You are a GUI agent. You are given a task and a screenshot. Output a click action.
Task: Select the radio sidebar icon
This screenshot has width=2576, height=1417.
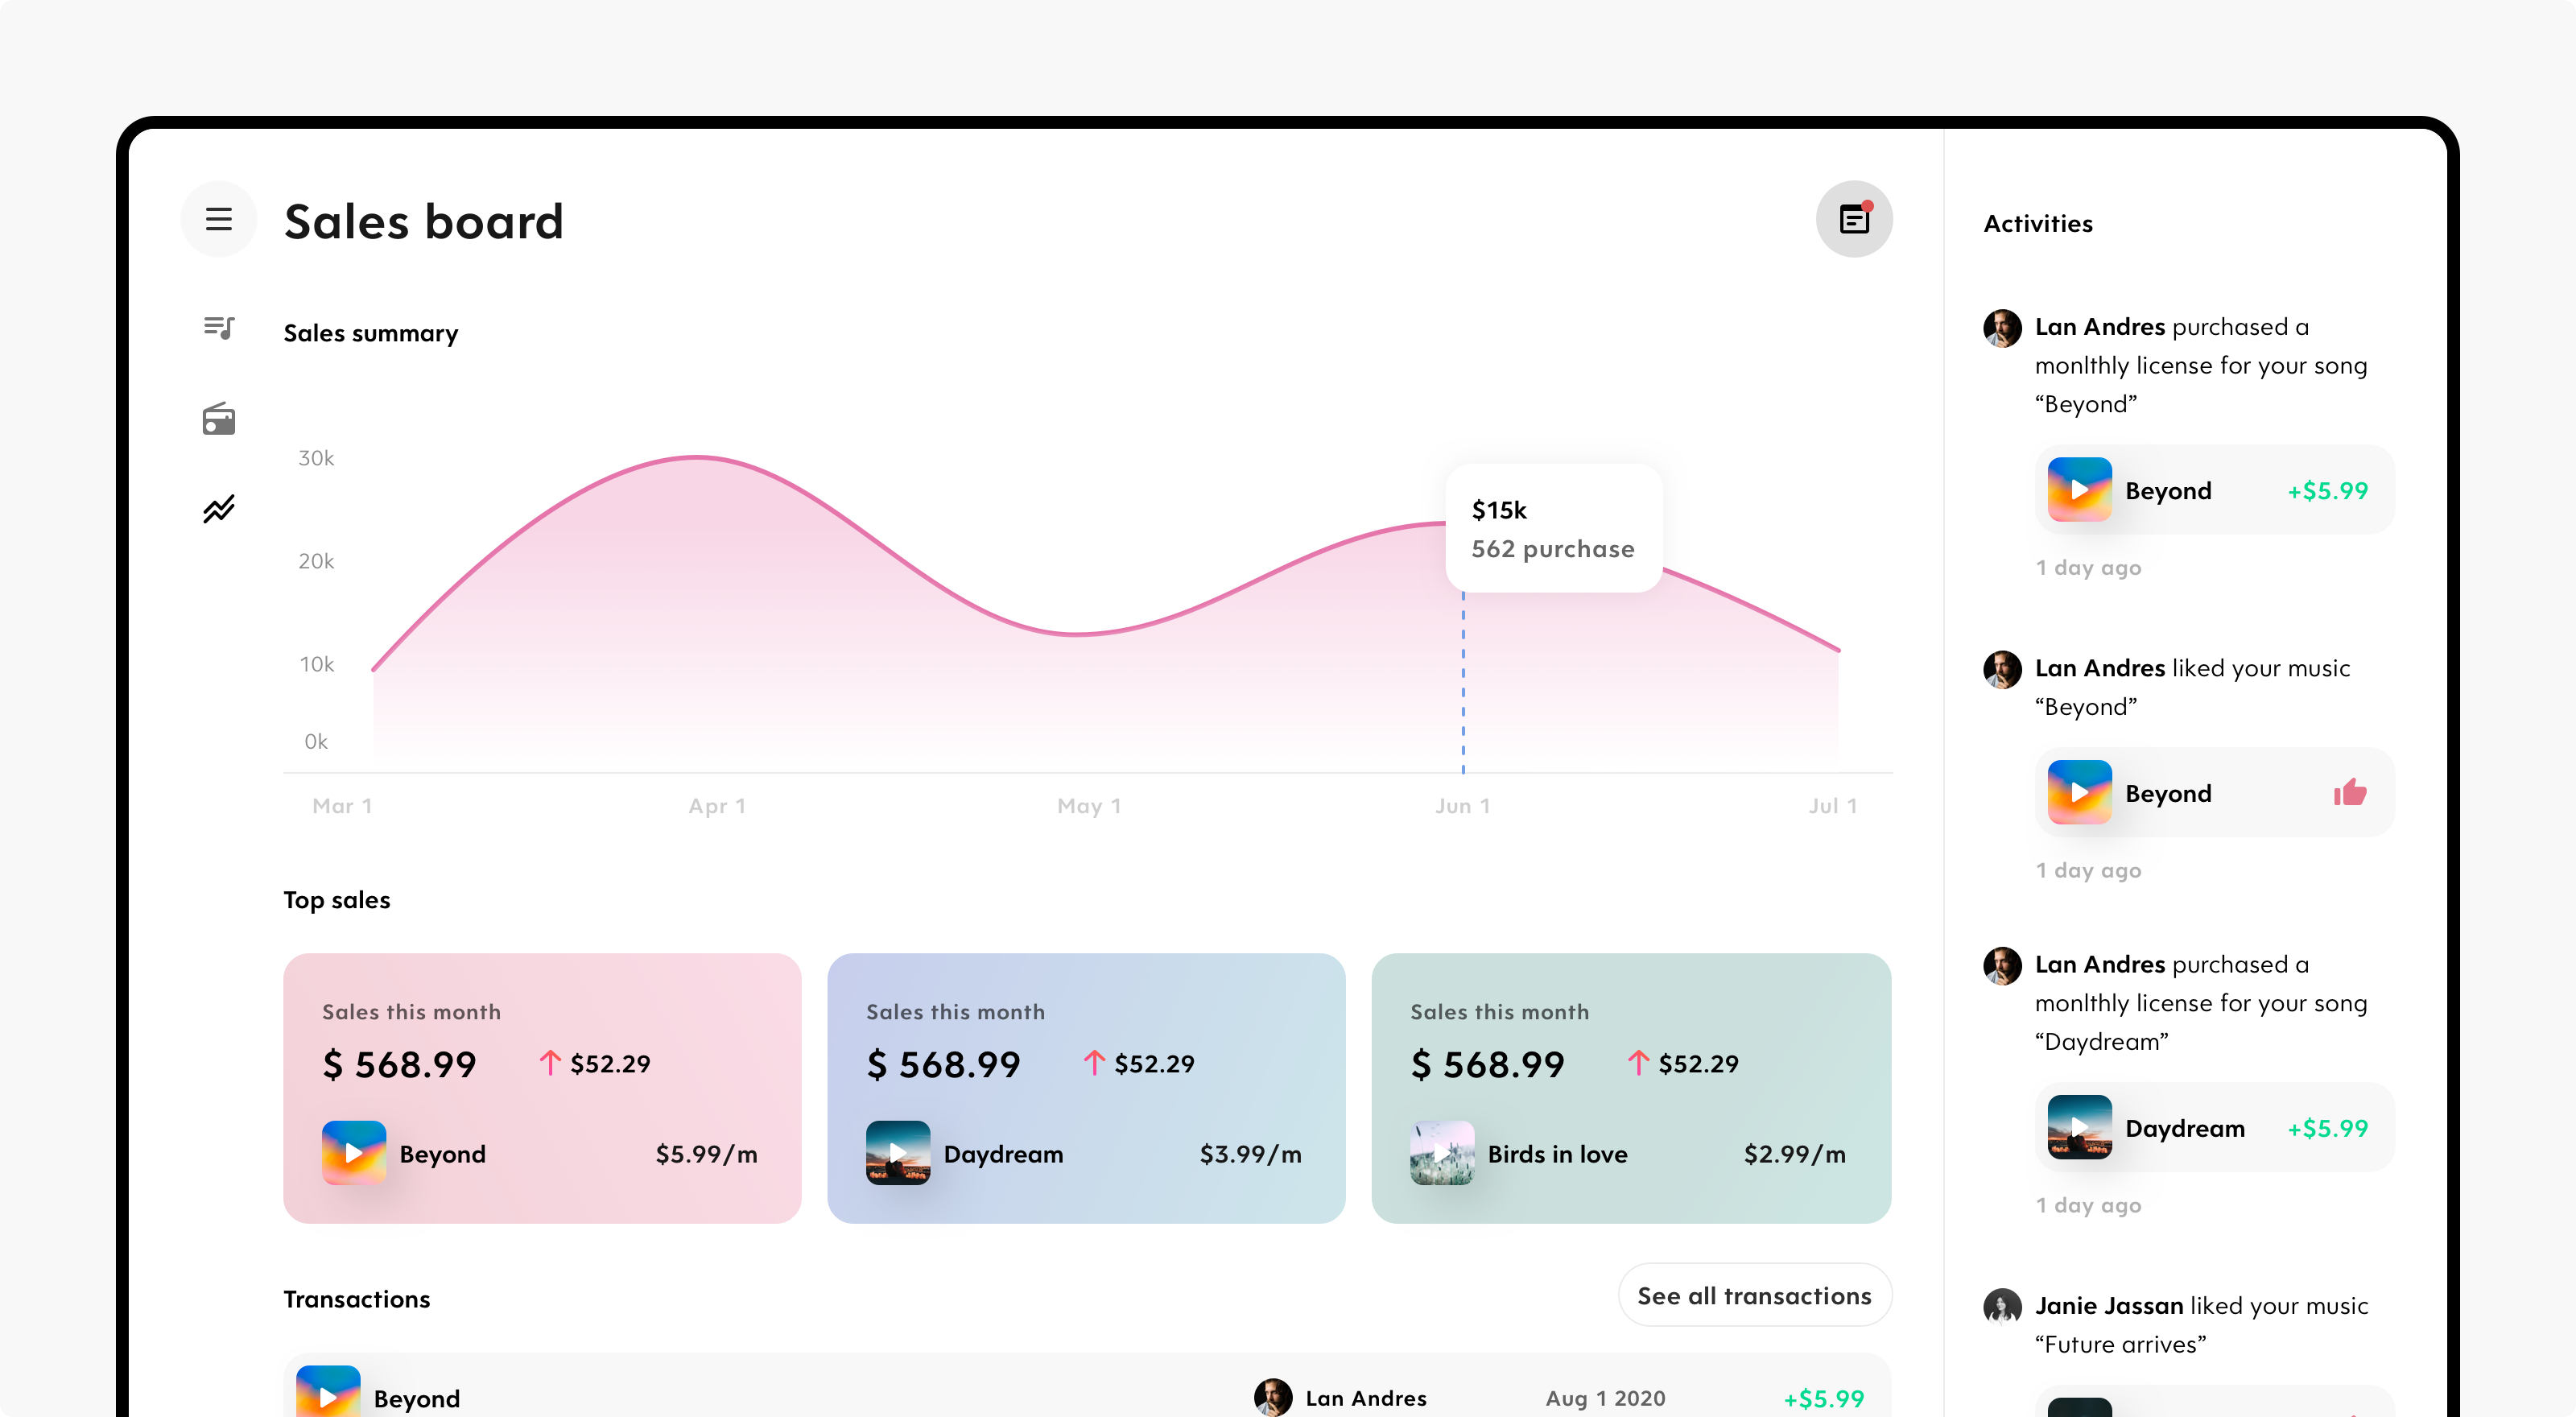(x=219, y=419)
